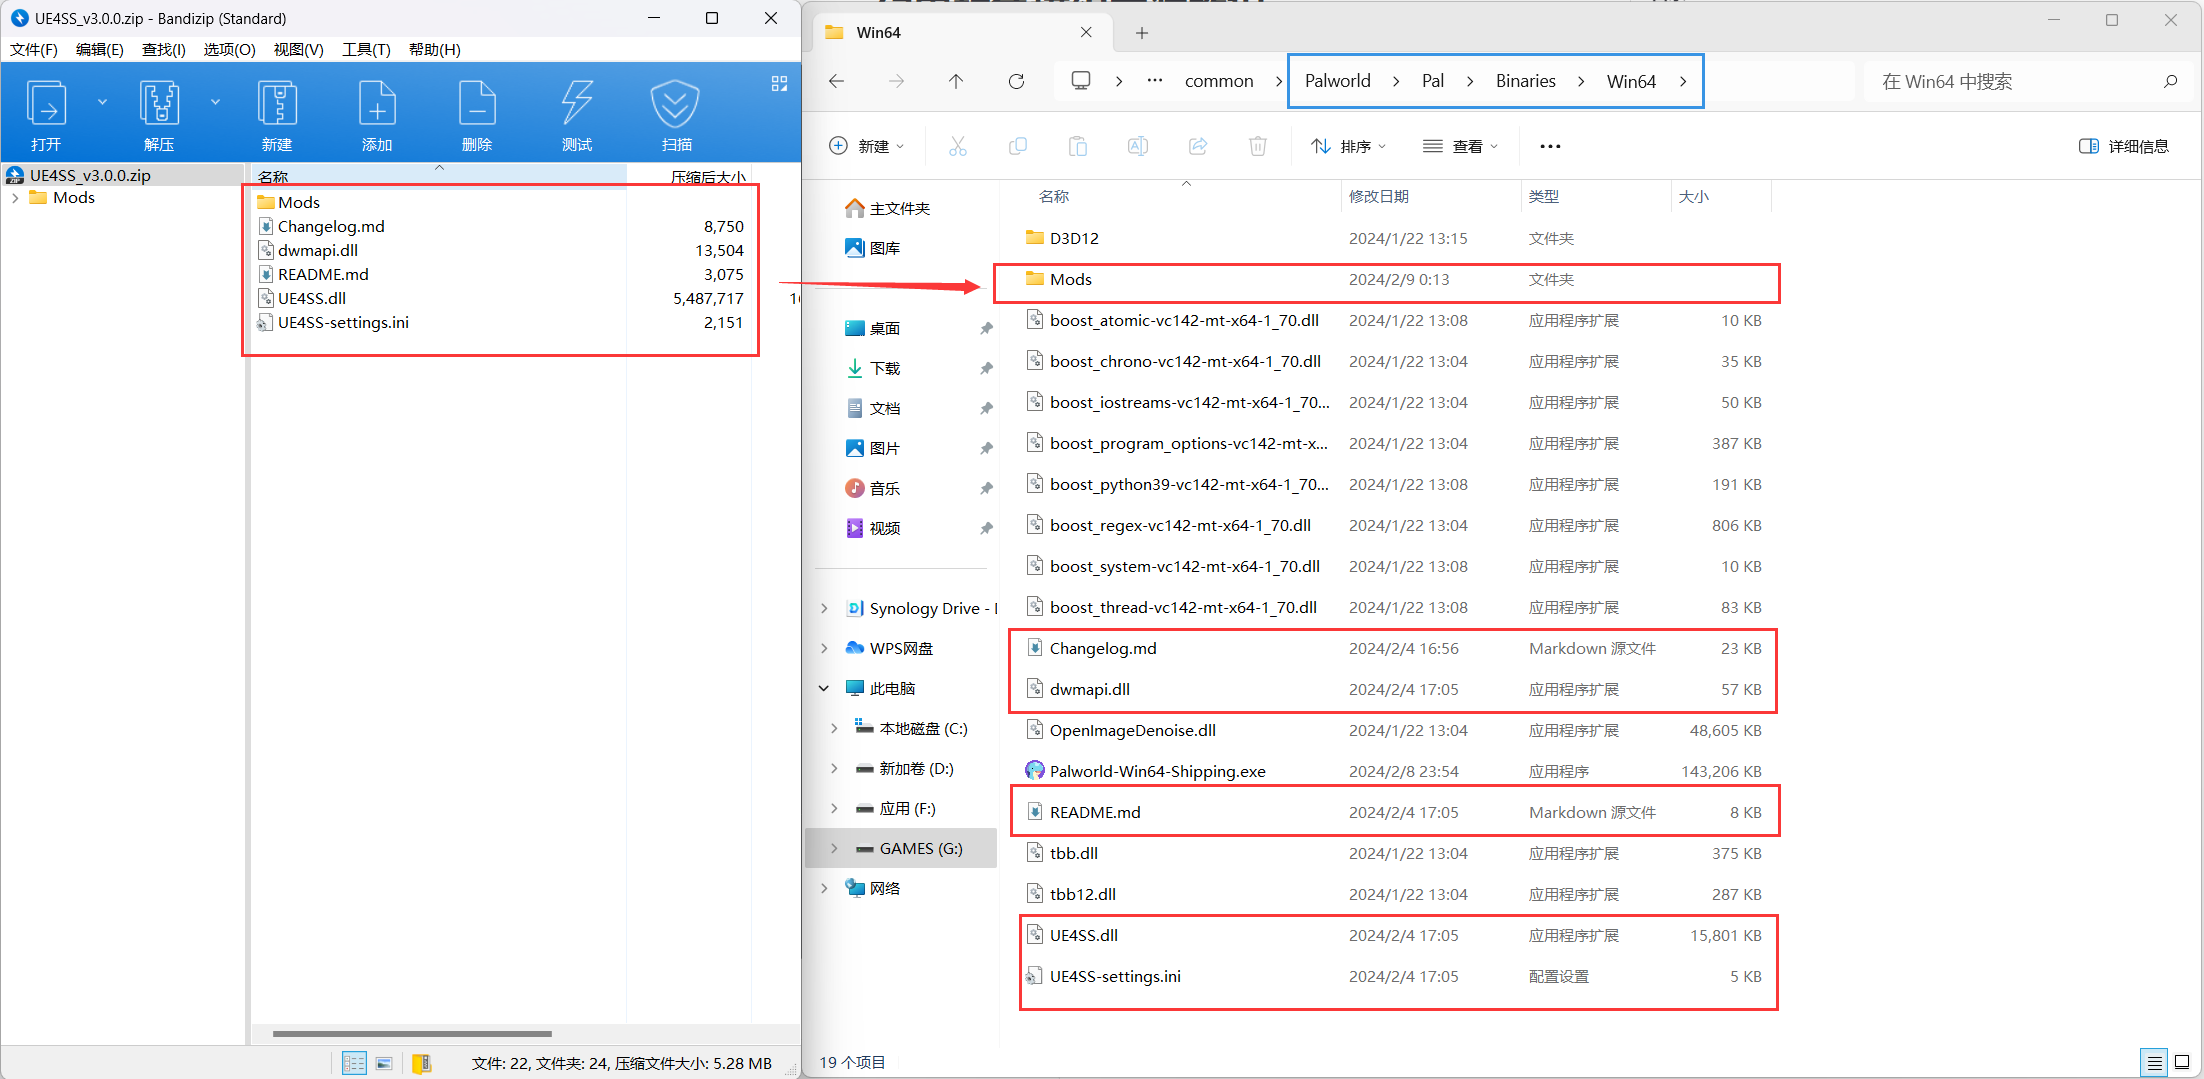
Task: Toggle Bandizip details list view in status bar
Action: [354, 1063]
